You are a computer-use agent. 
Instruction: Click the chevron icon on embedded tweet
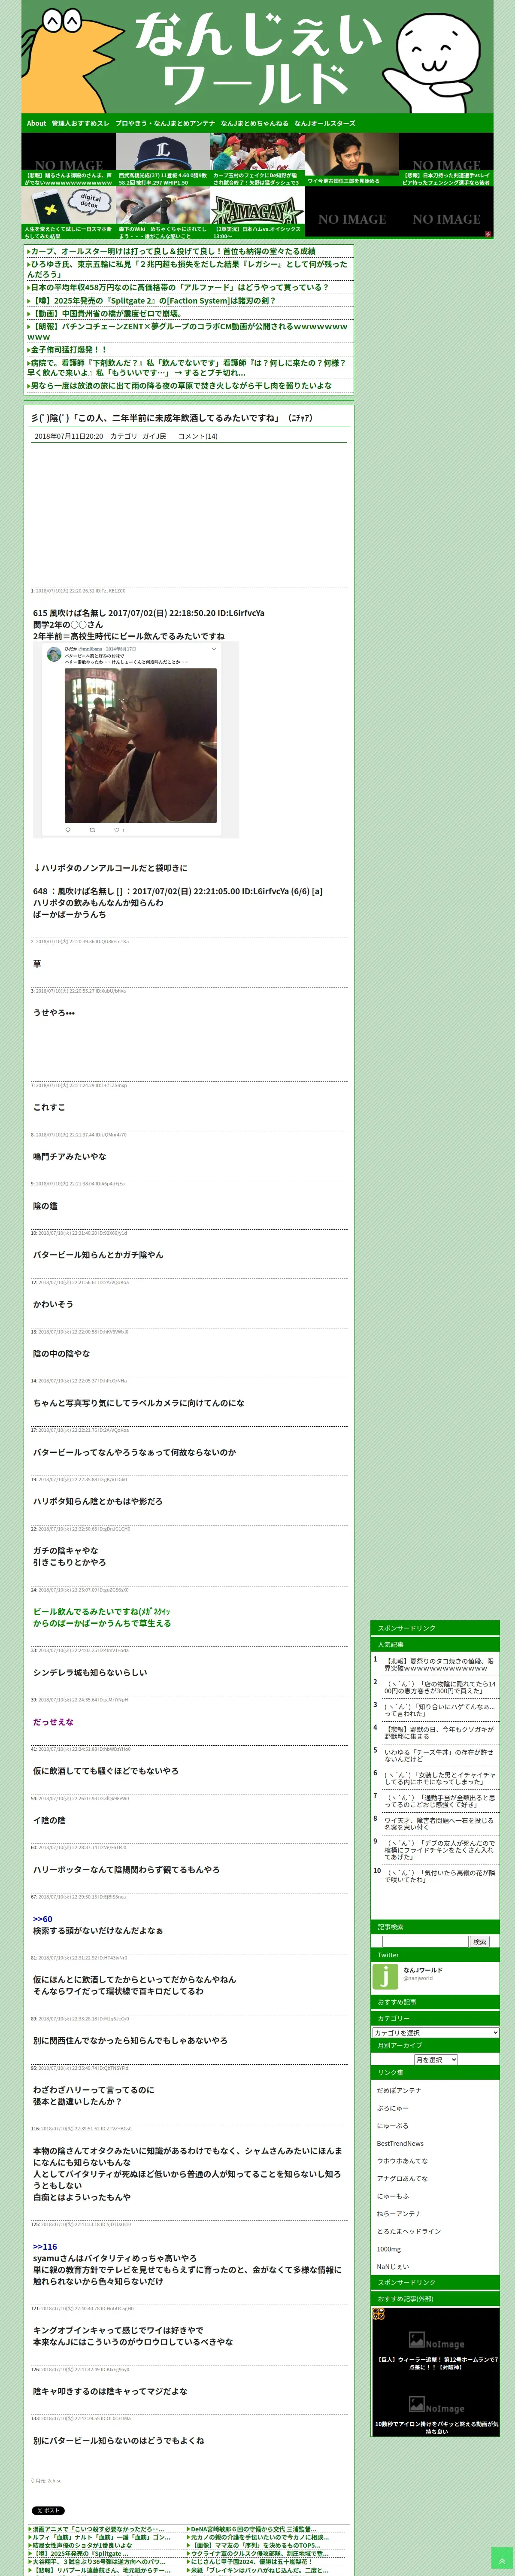click(x=213, y=649)
